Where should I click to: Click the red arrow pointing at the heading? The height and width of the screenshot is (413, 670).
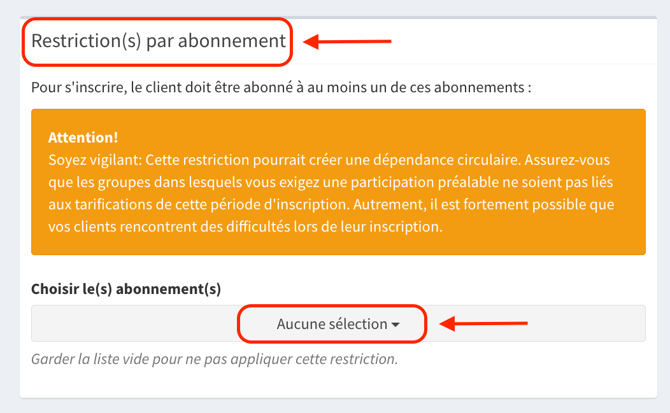[346, 42]
